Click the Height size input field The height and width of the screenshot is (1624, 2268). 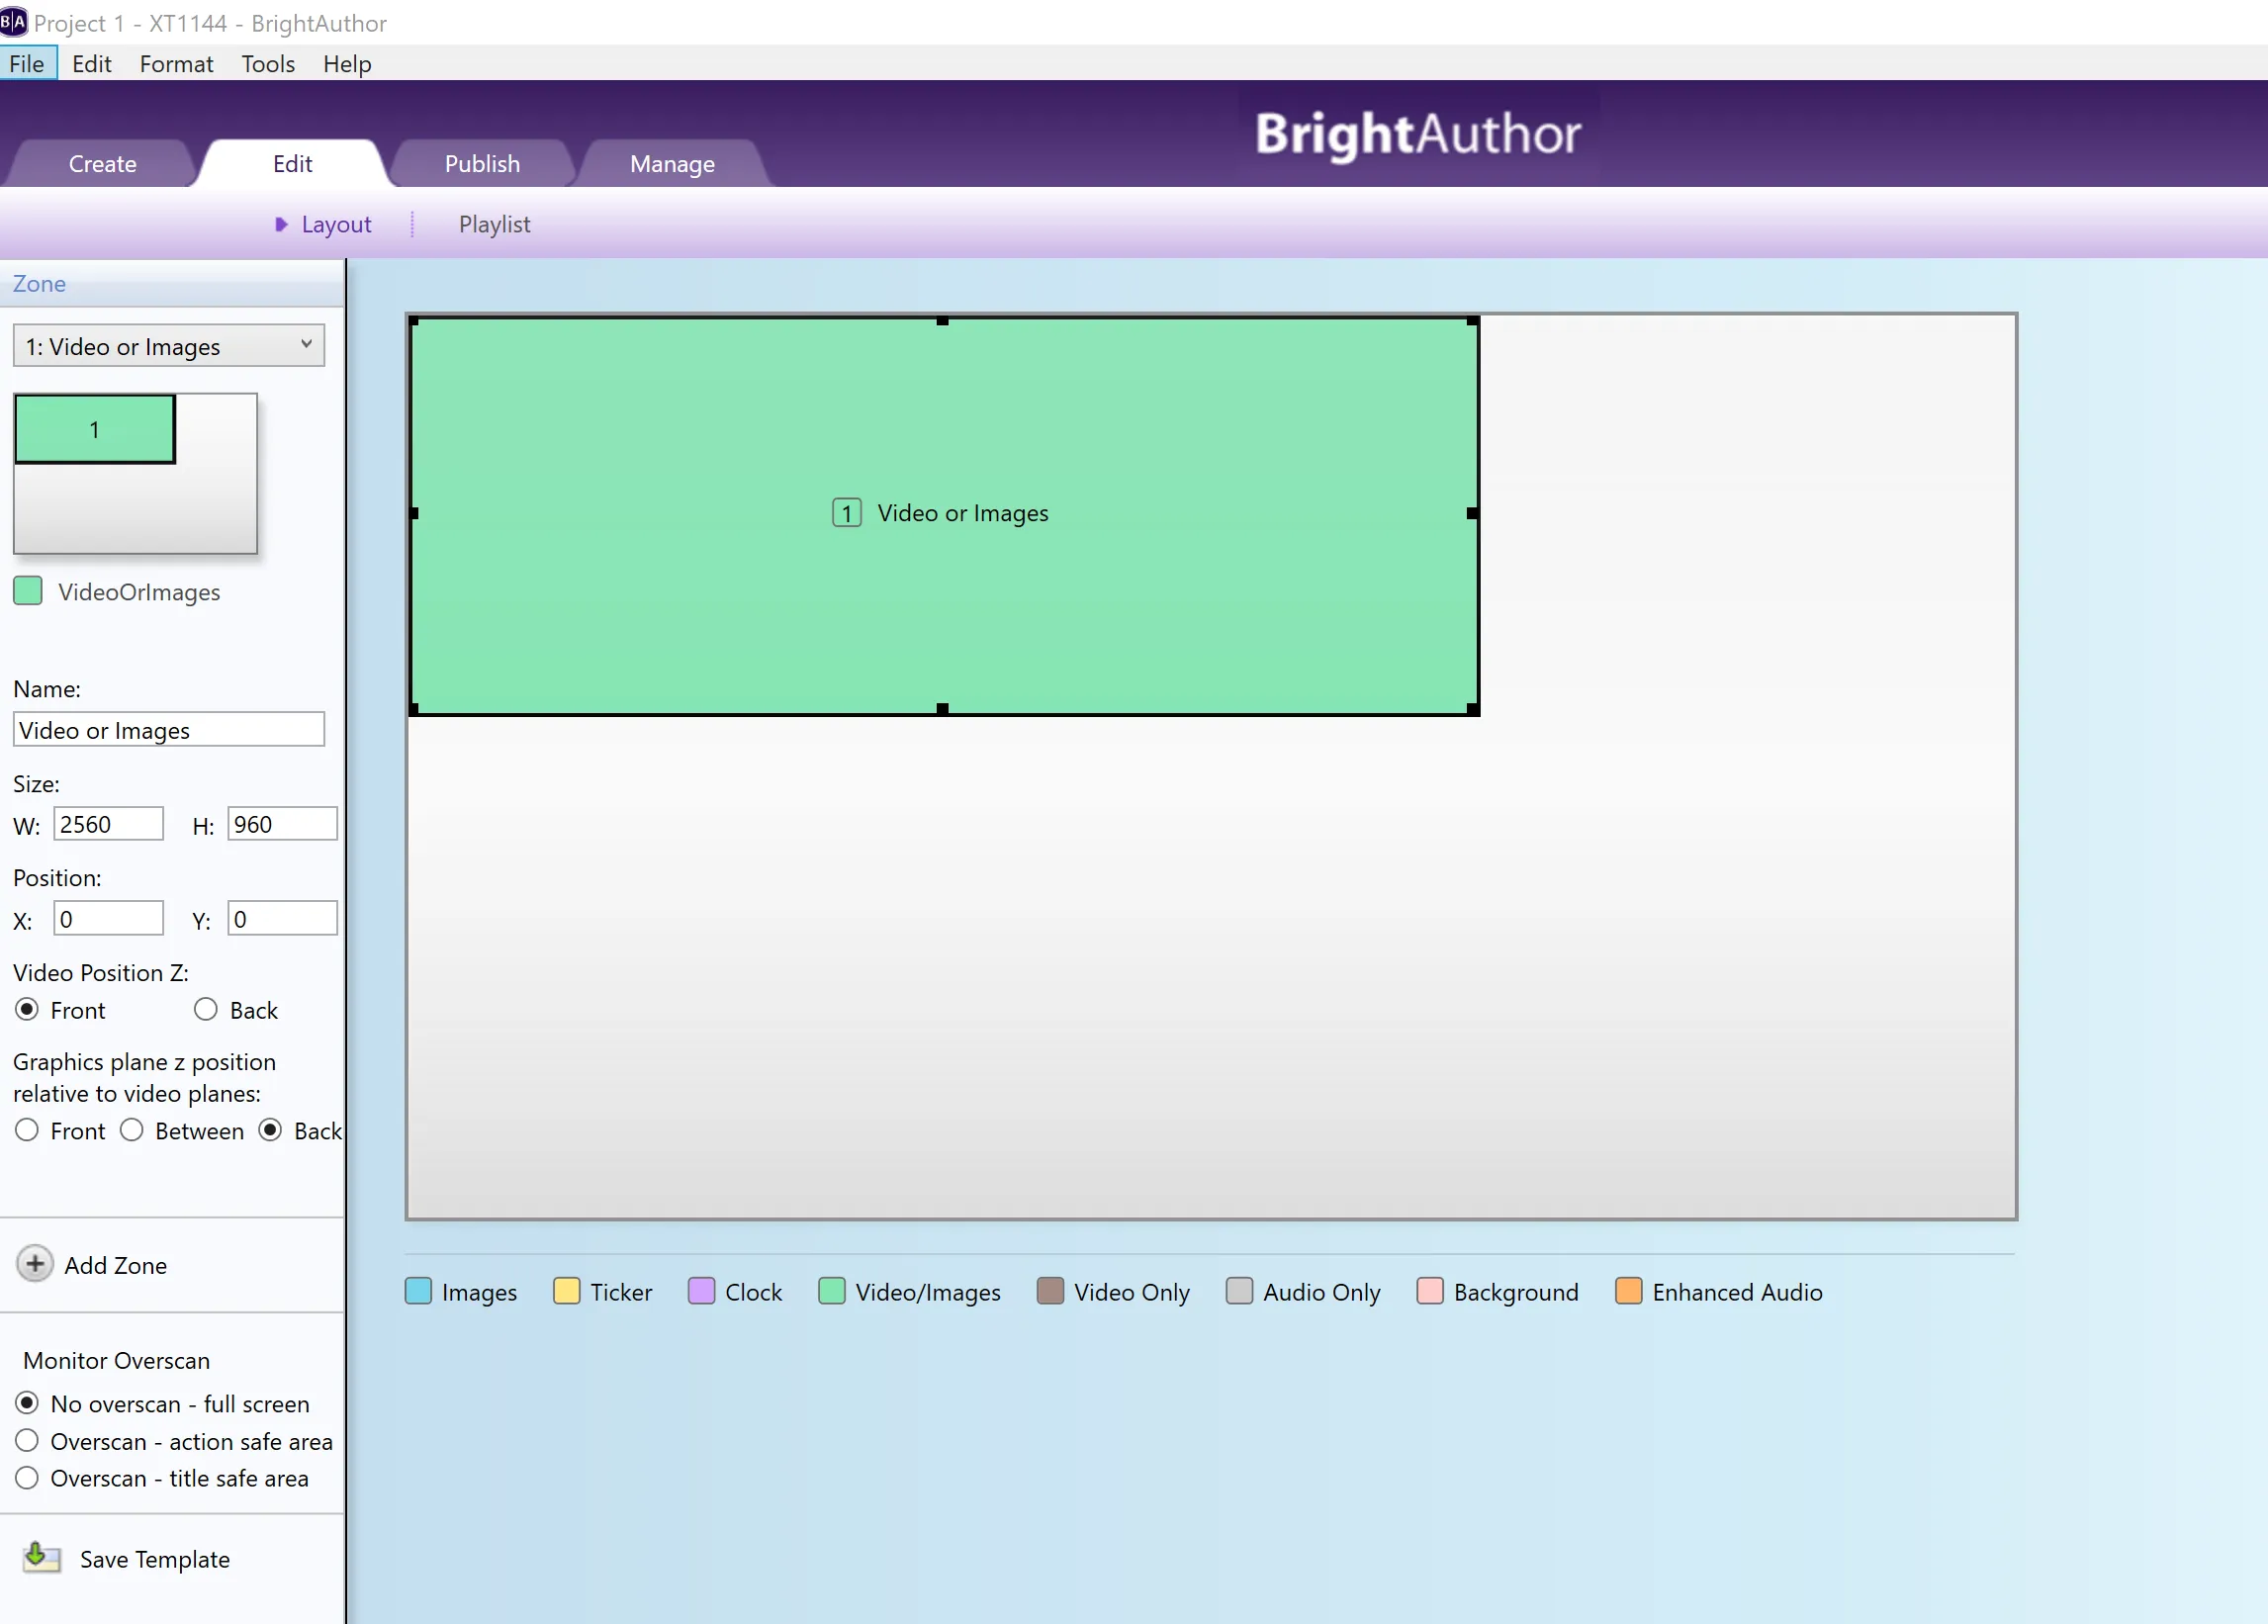tap(282, 824)
